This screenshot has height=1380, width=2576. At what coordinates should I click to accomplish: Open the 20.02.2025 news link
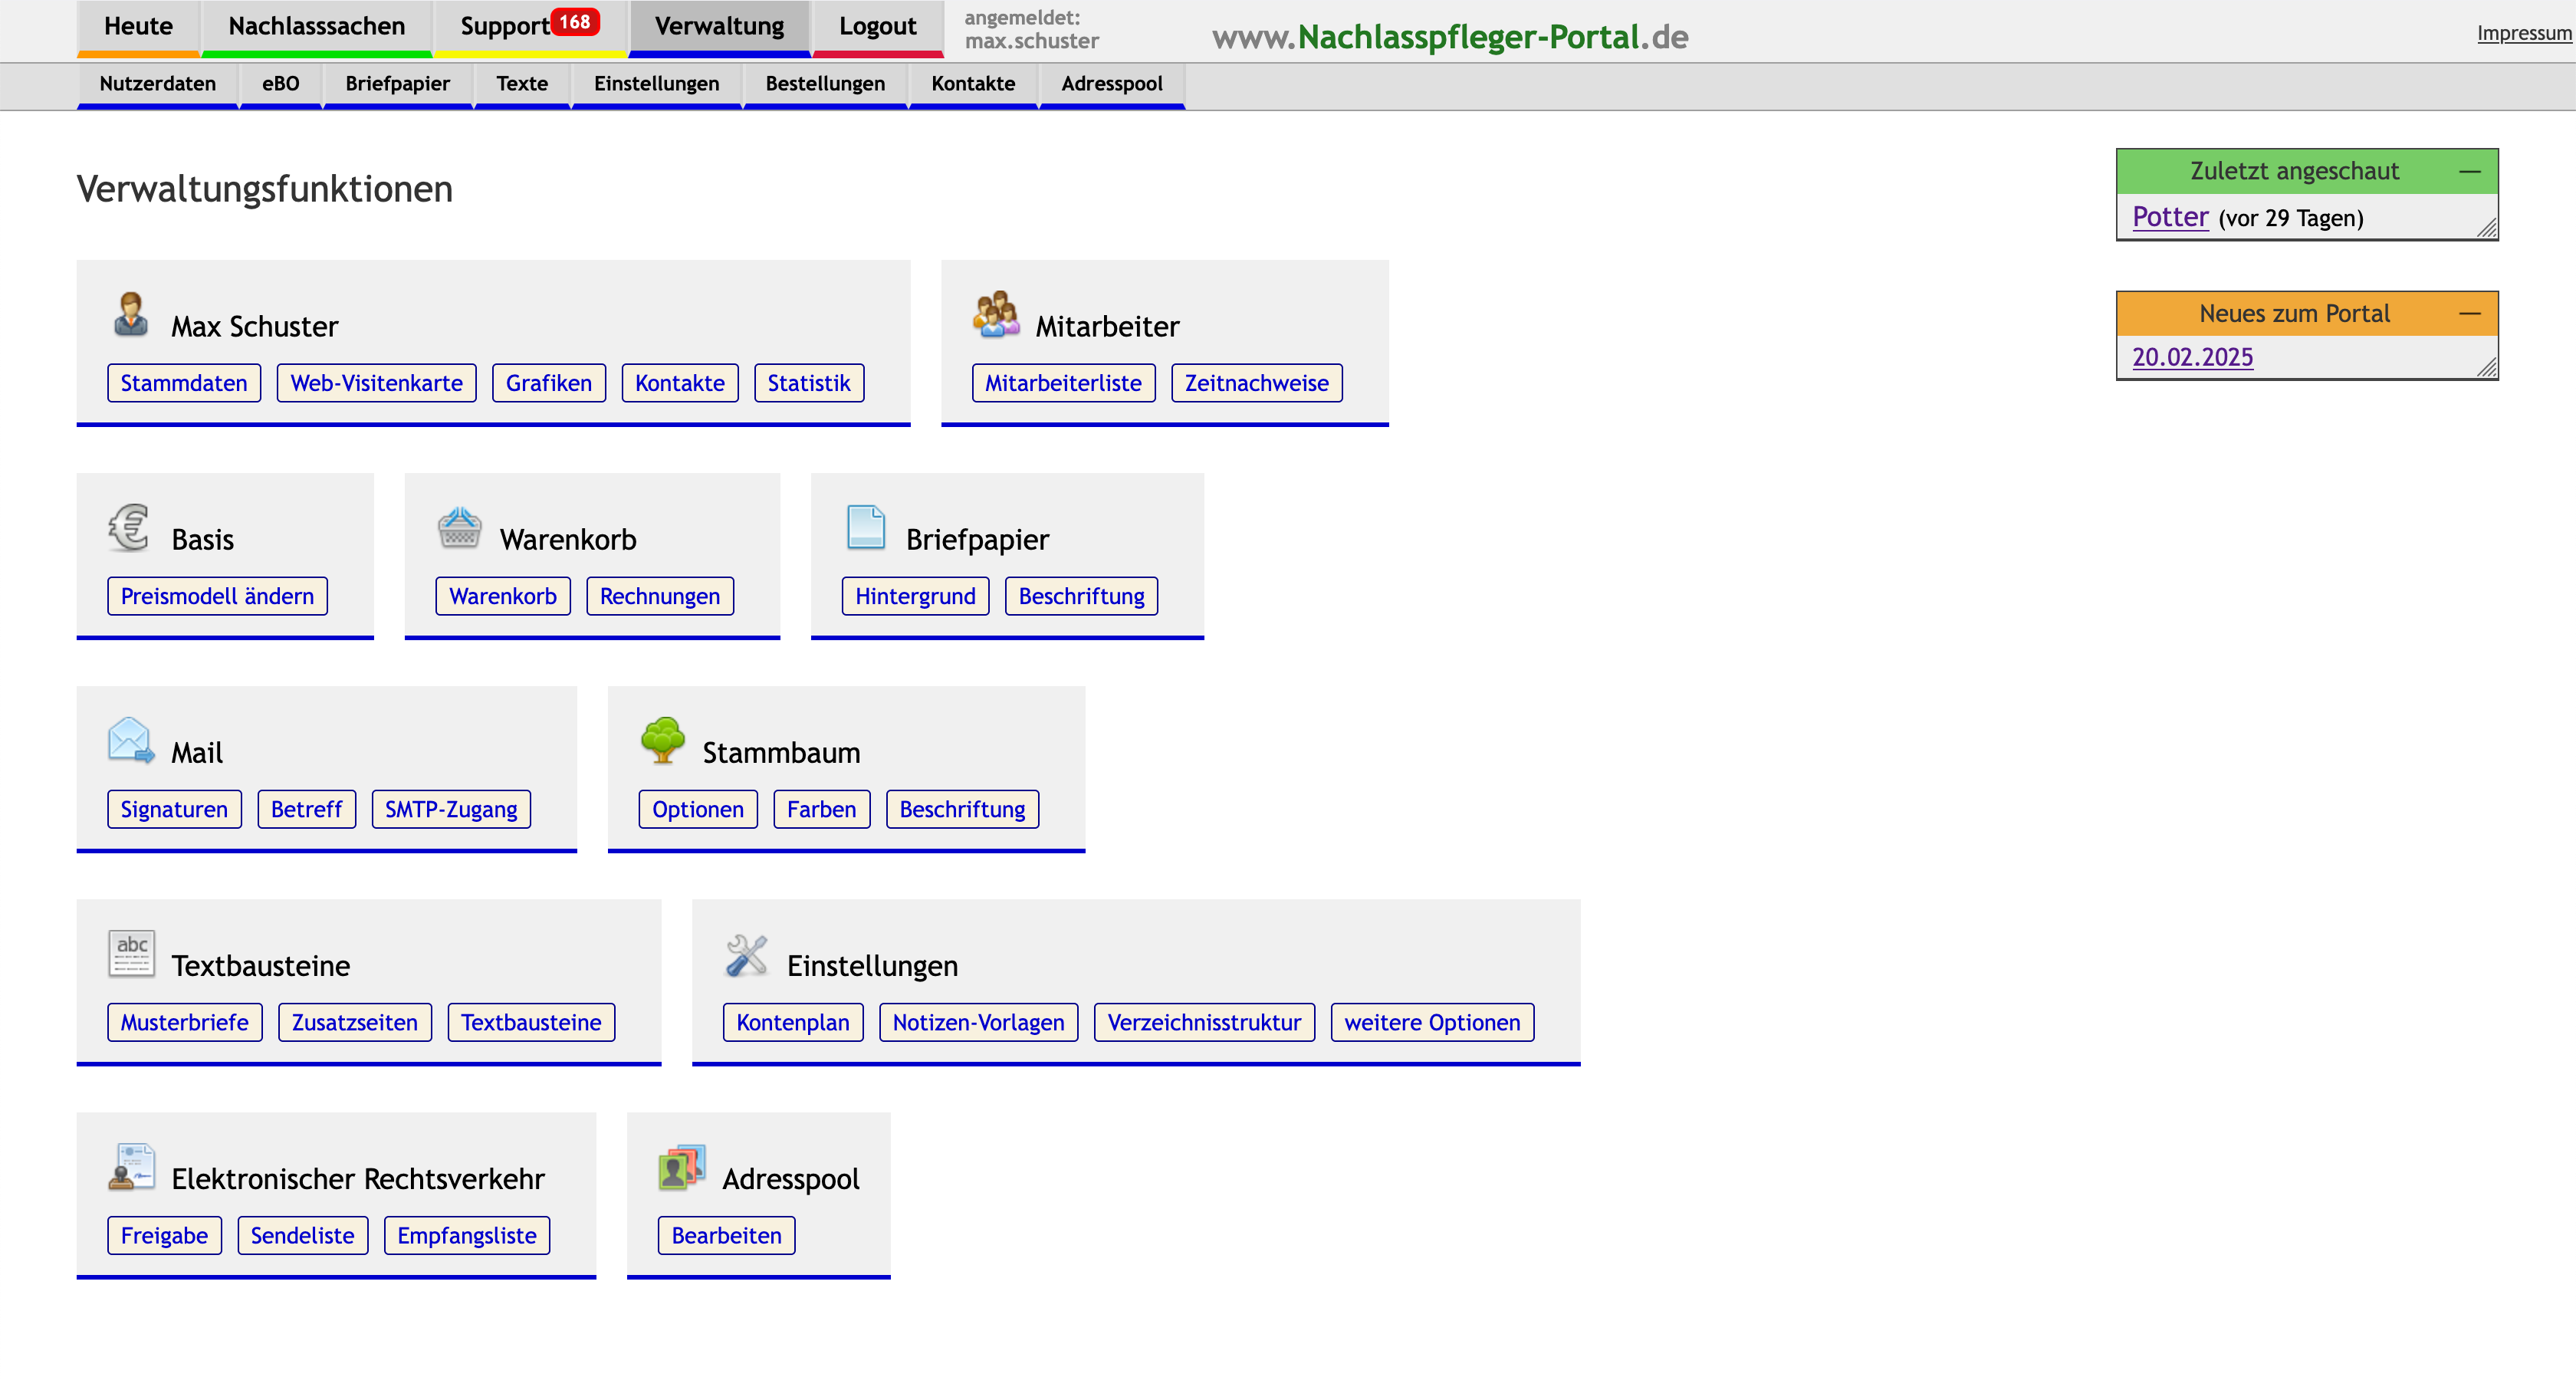pyautogui.click(x=2192, y=357)
